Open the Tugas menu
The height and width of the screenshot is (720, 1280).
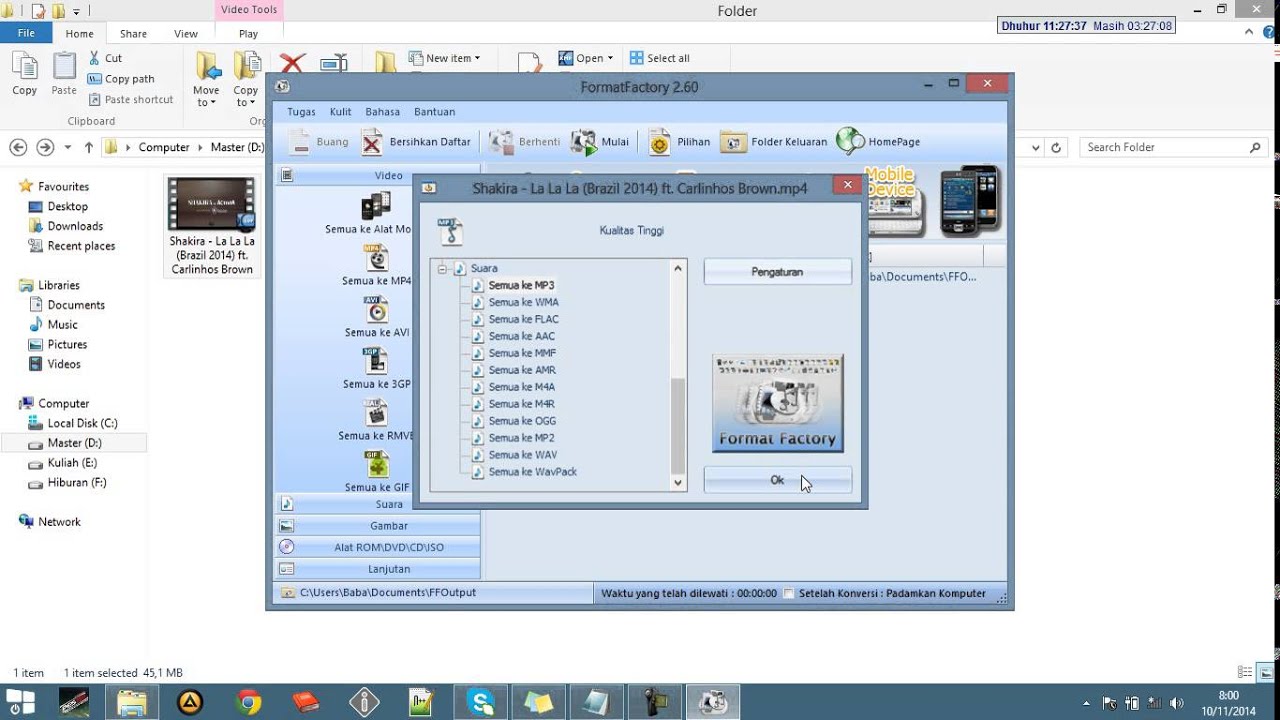pos(301,112)
